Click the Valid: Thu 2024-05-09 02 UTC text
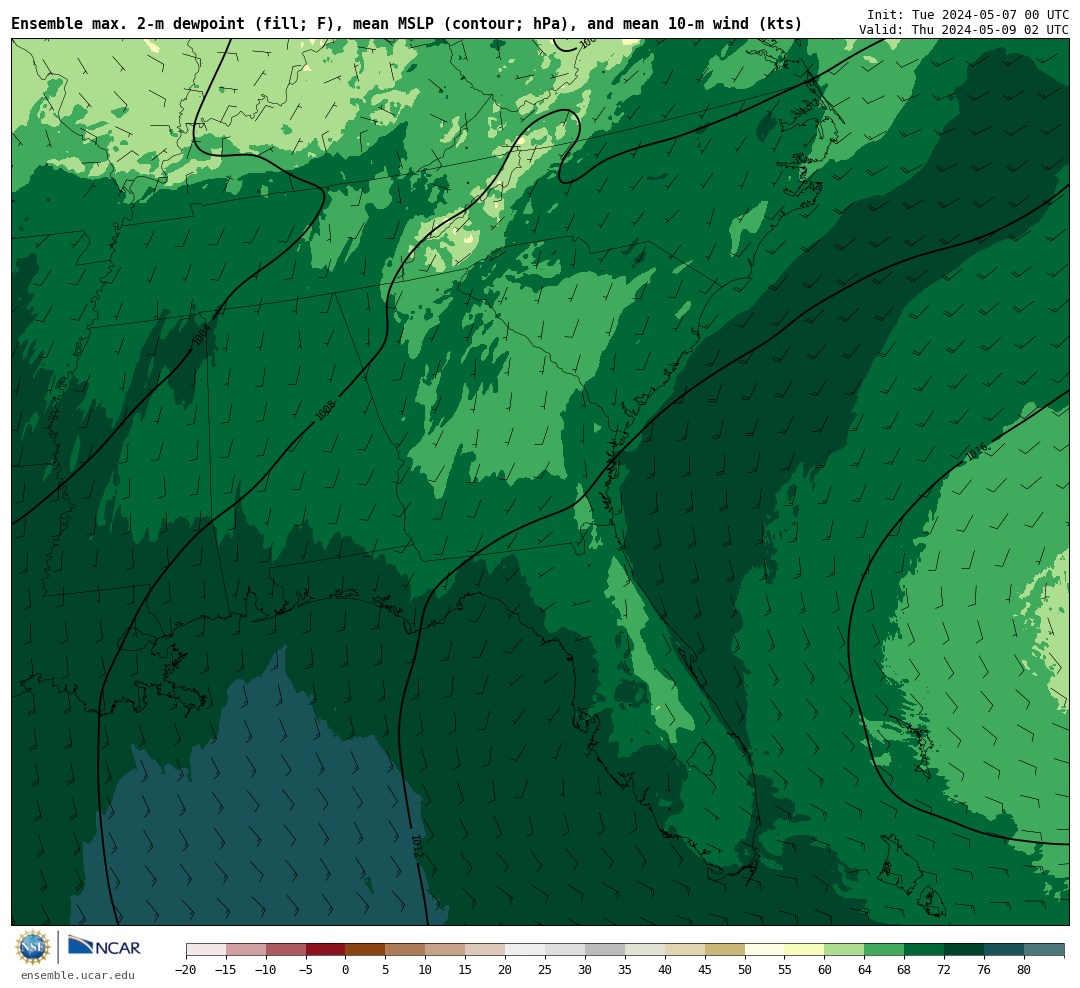1080x988 pixels. click(964, 30)
